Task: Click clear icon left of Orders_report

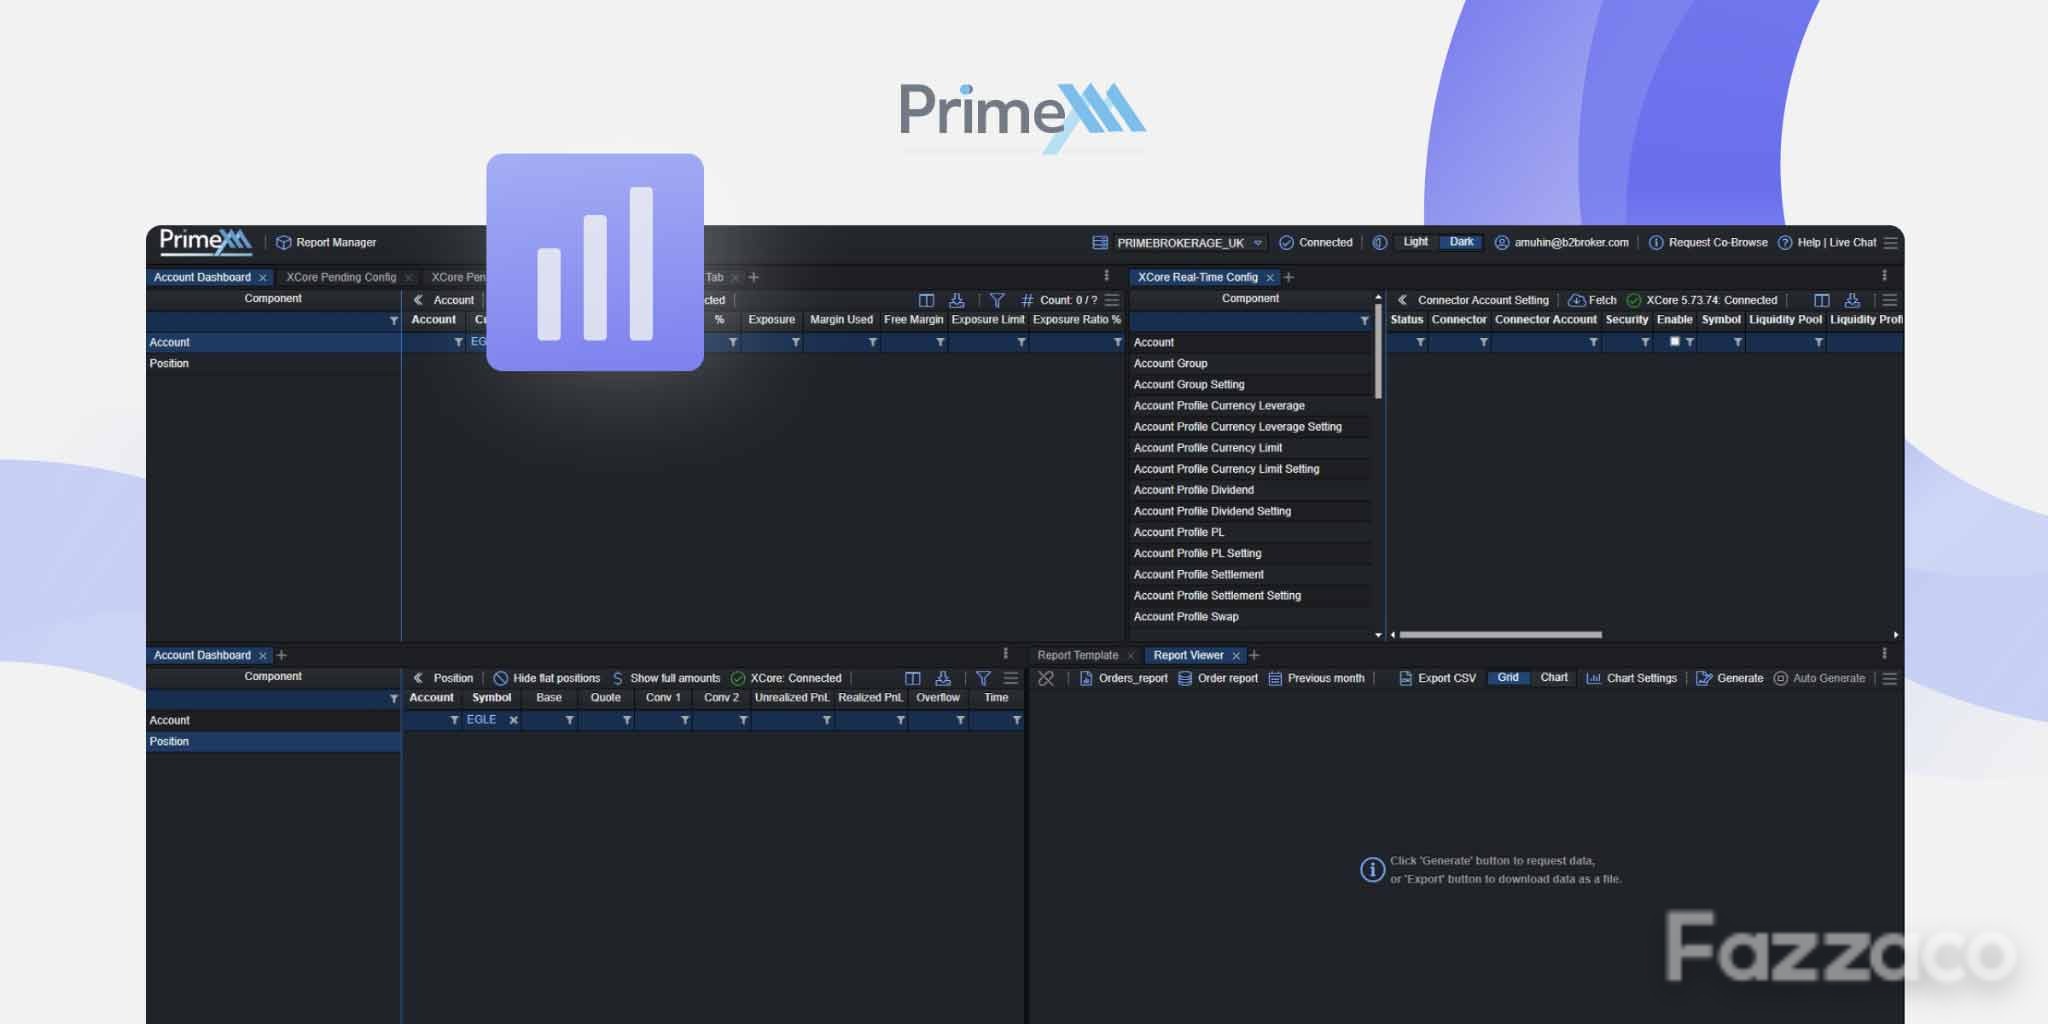Action: pyautogui.click(x=1046, y=678)
